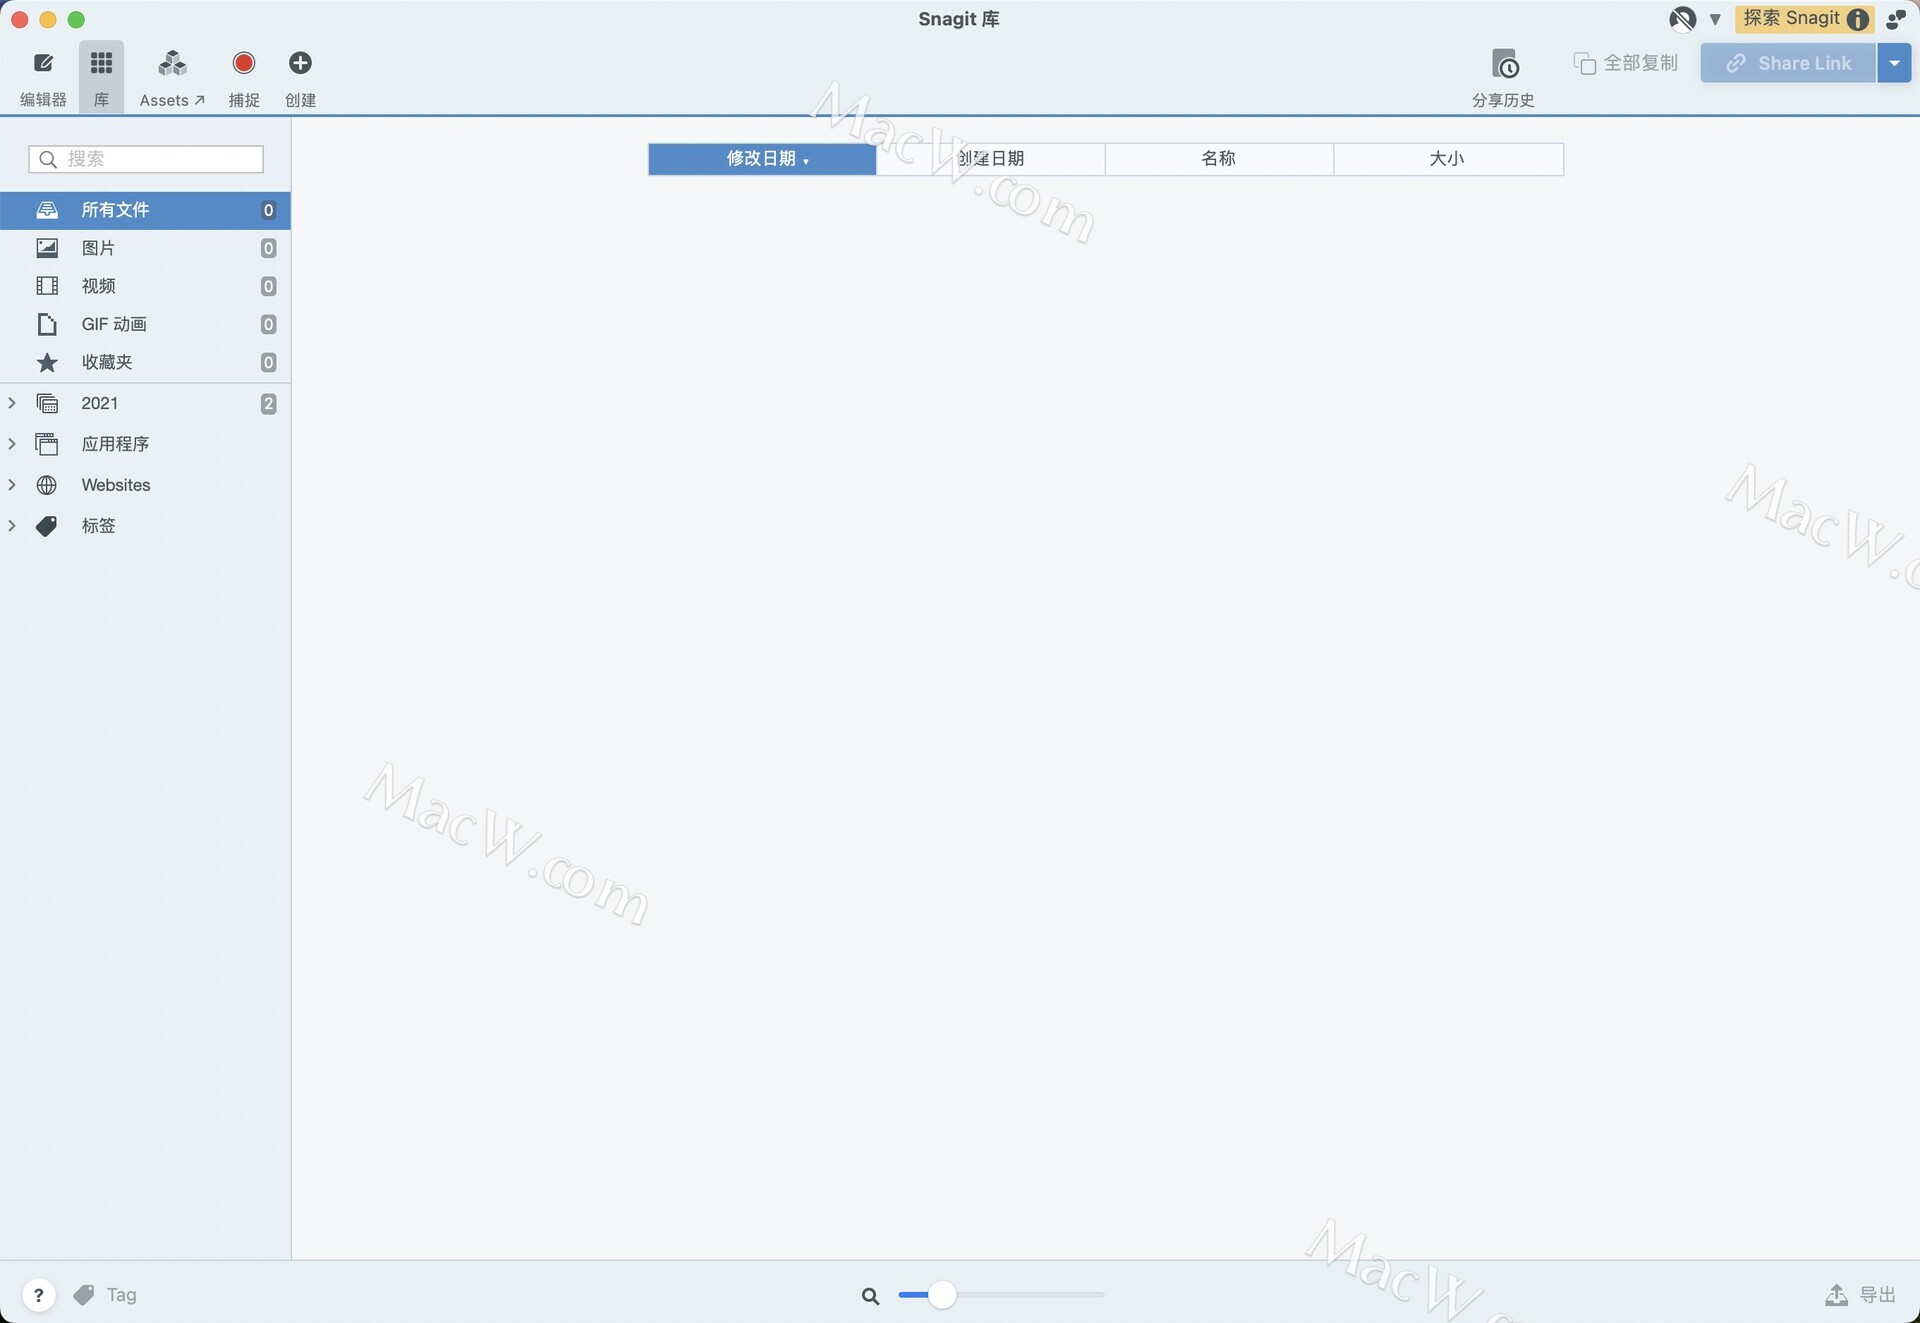Click the Tag button in bottom bar
1920x1323 pixels.
click(x=105, y=1295)
